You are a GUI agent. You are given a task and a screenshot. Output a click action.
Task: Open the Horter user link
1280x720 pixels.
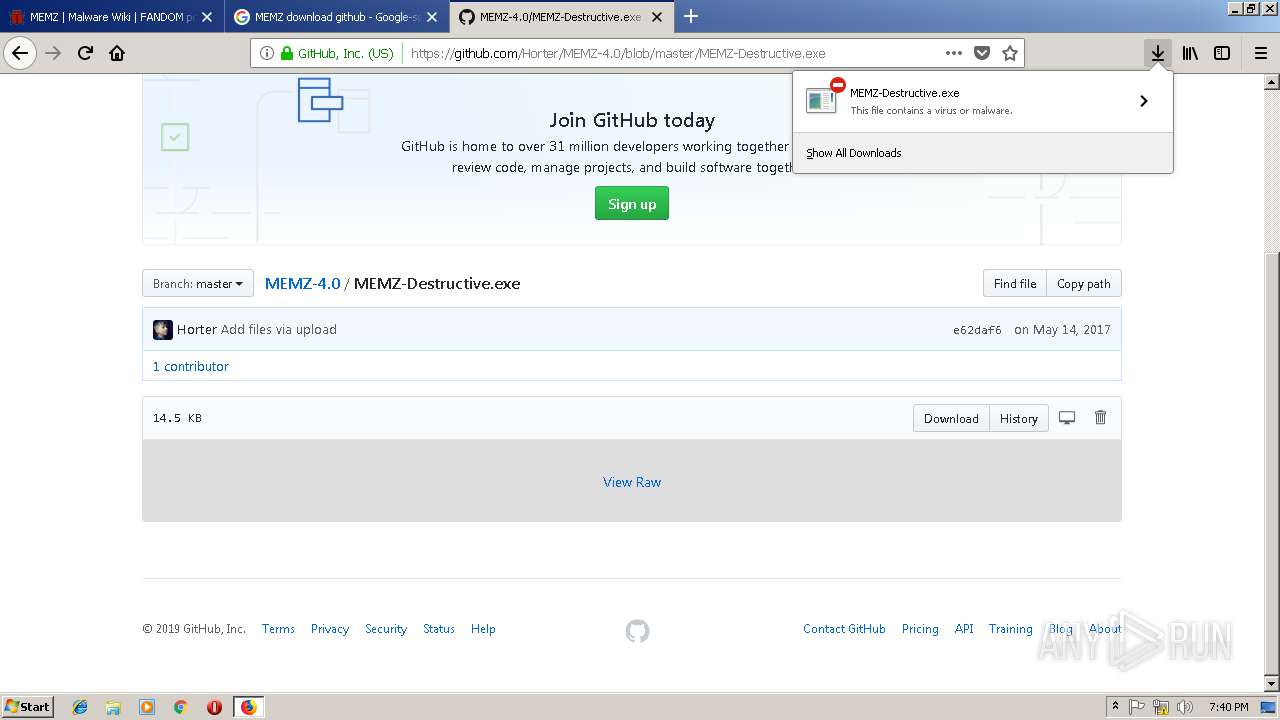point(197,330)
